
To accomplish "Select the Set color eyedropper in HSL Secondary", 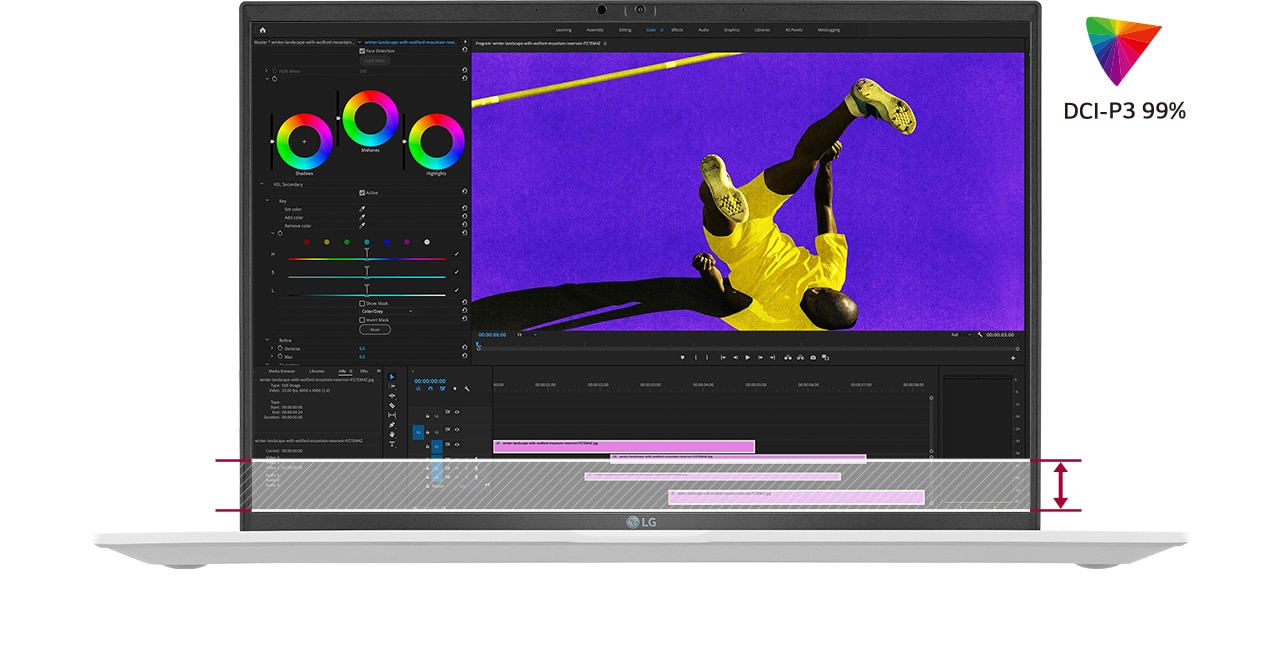I will tap(361, 208).
